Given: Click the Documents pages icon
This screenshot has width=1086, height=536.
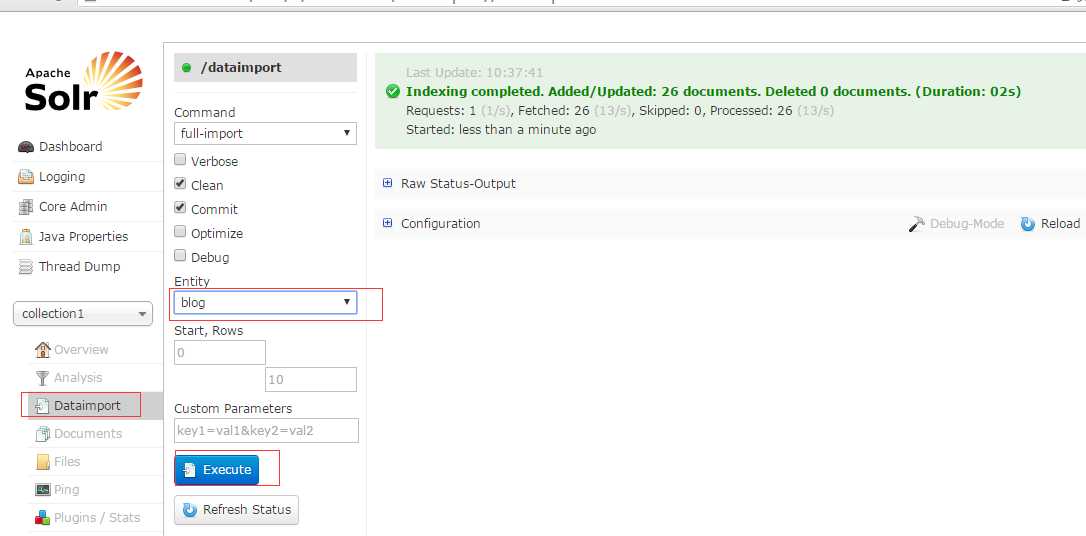Looking at the screenshot, I should [43, 434].
